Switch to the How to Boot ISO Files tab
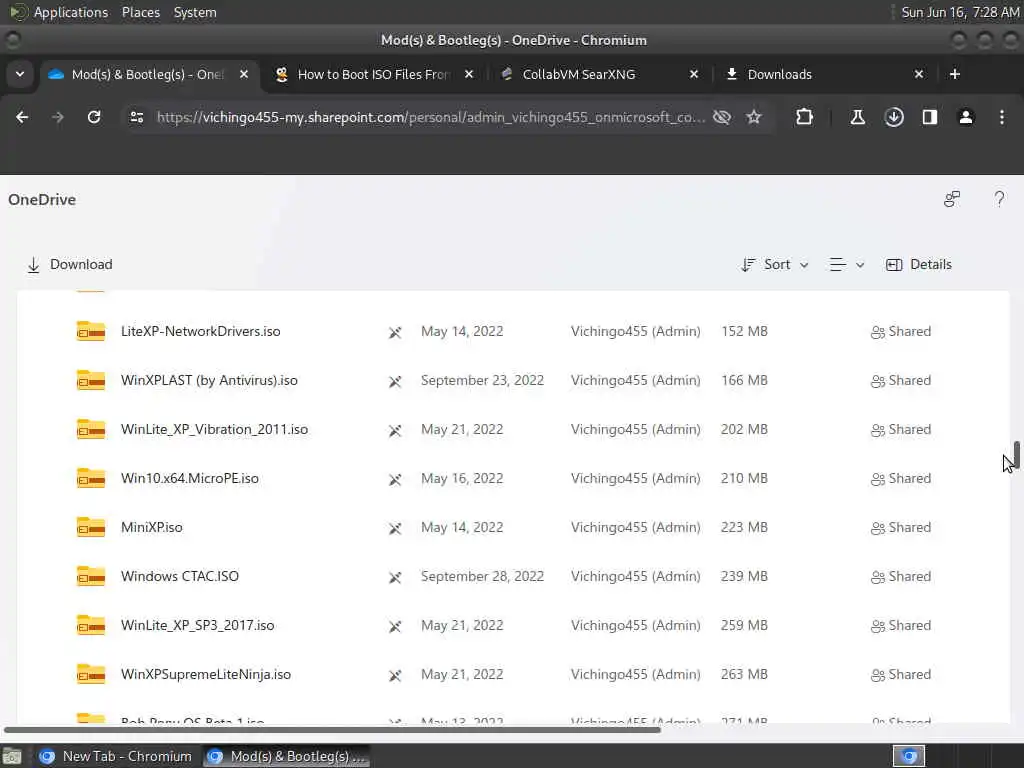The height and width of the screenshot is (768, 1024). pos(374,74)
